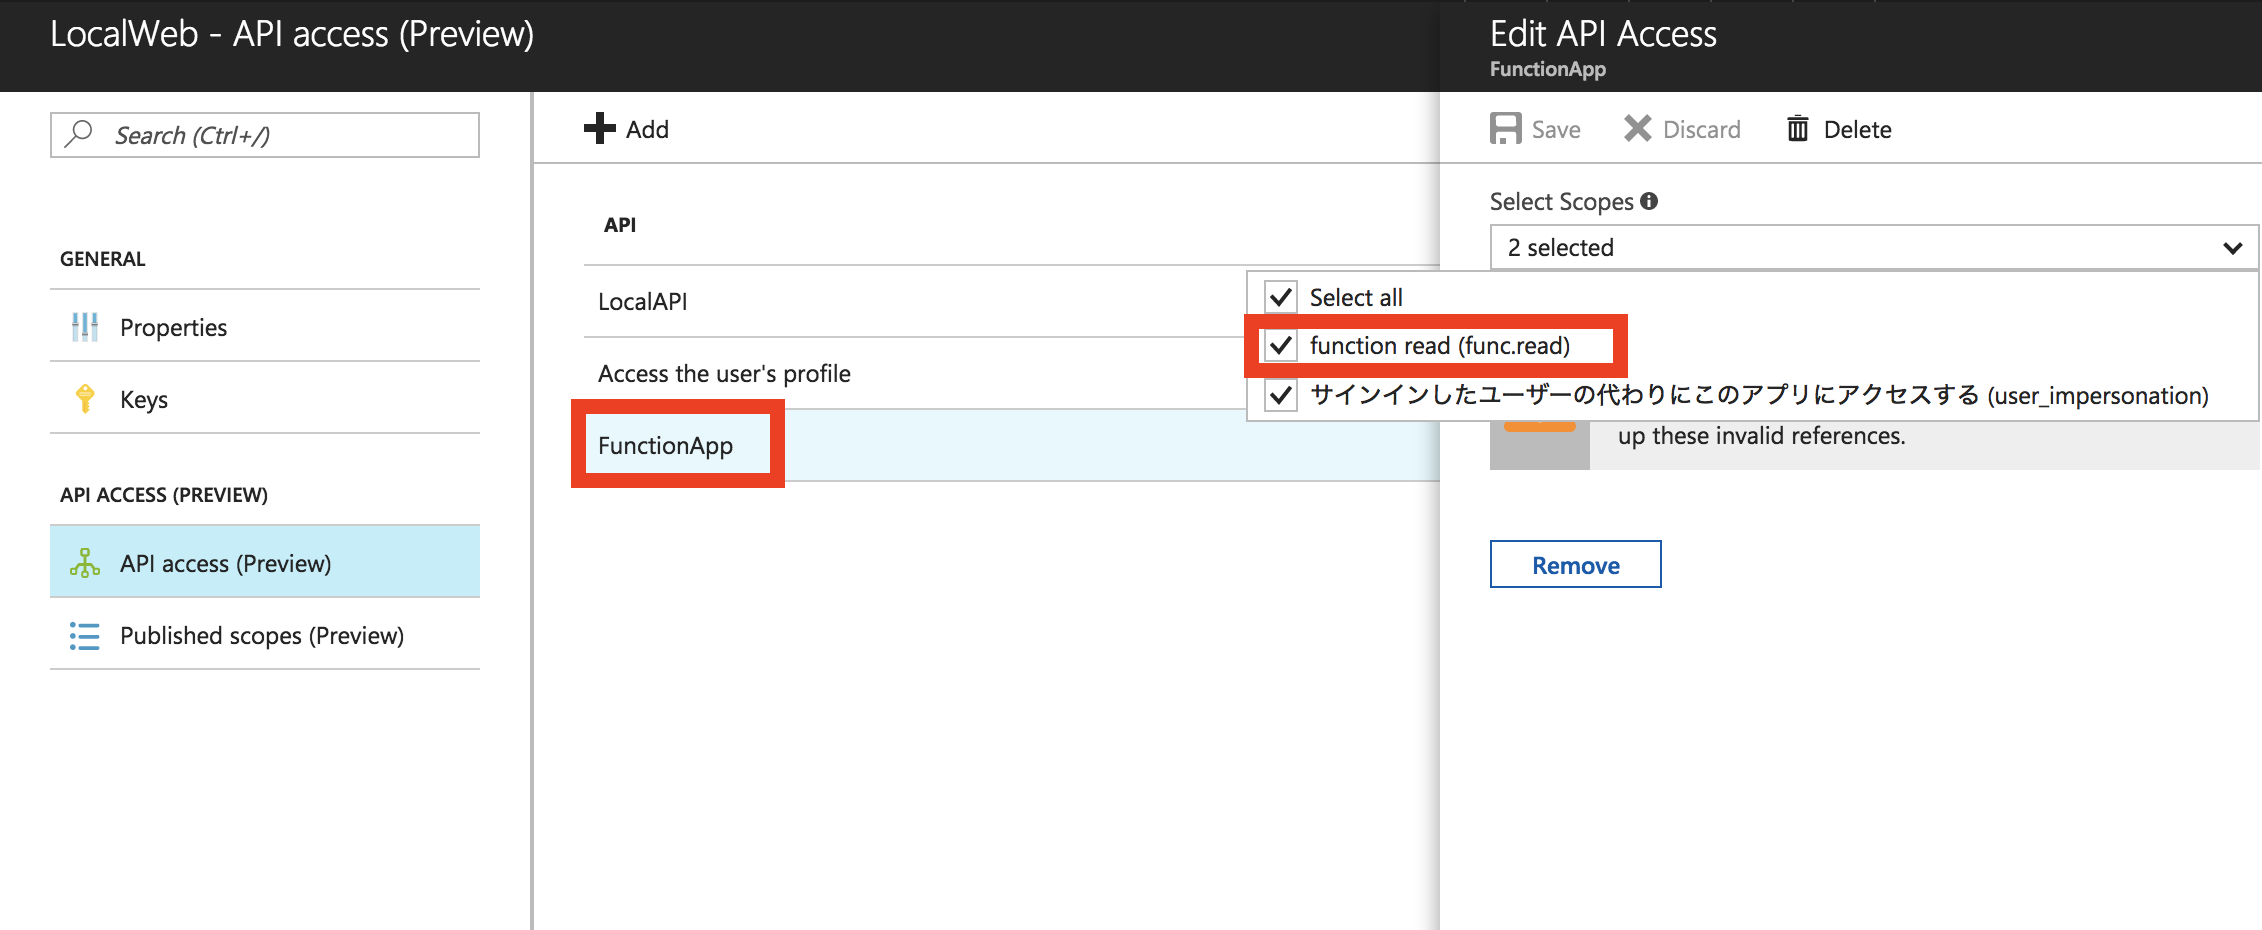Open Published scopes (Preview) menu item
The image size is (2262, 930).
[265, 634]
